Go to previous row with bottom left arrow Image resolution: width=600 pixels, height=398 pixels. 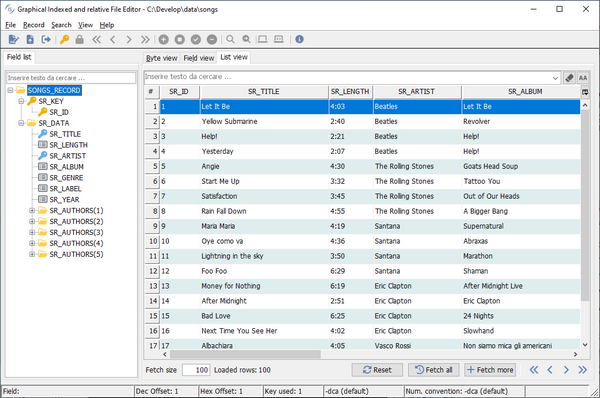coord(550,370)
